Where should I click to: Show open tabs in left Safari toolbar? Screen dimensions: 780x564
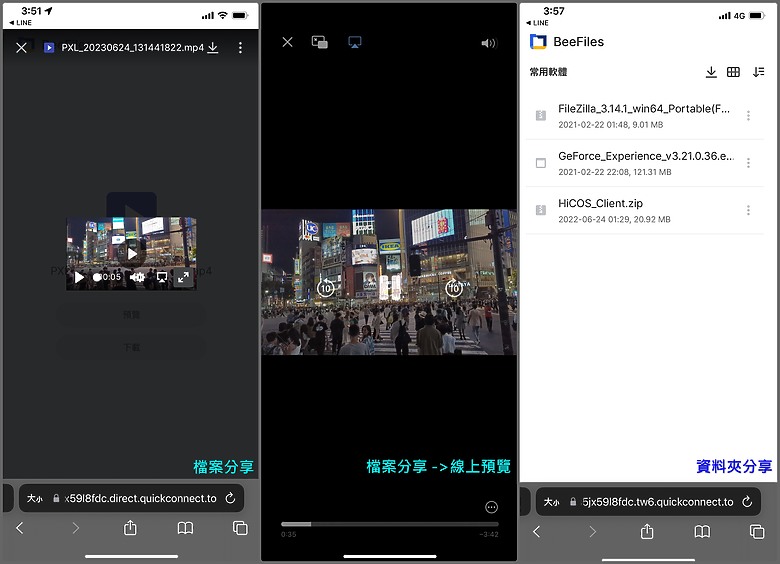coord(240,528)
